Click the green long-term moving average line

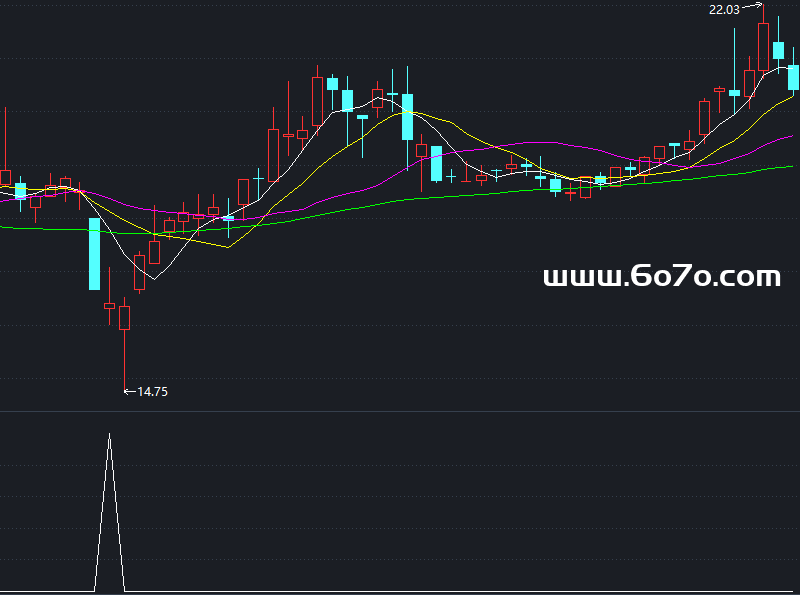[400, 200]
